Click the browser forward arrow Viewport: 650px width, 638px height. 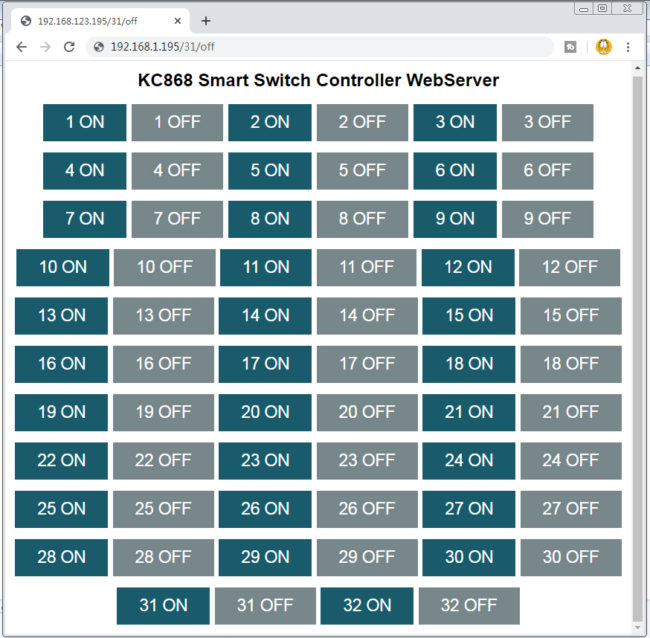pyautogui.click(x=45, y=47)
